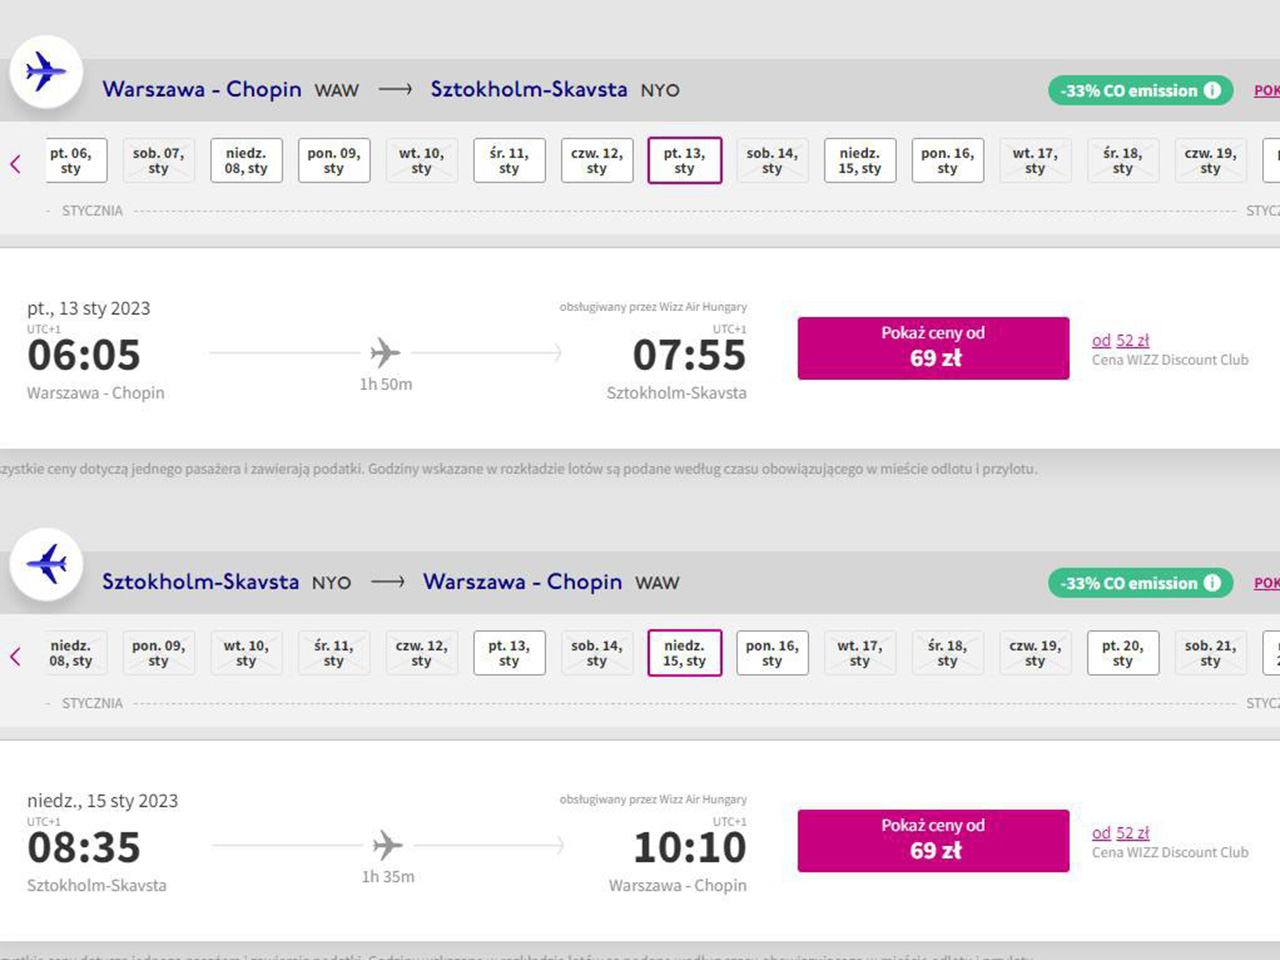Click plane icon on 1h 35m flight

387,845
